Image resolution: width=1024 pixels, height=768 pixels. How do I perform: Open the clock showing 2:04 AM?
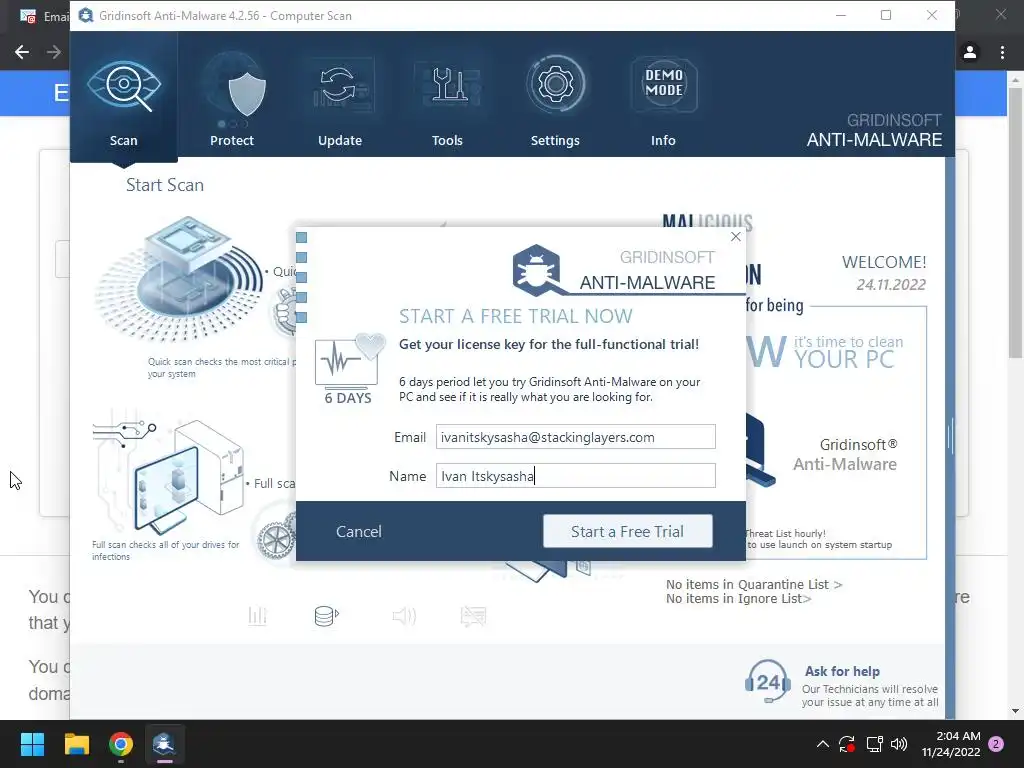951,744
